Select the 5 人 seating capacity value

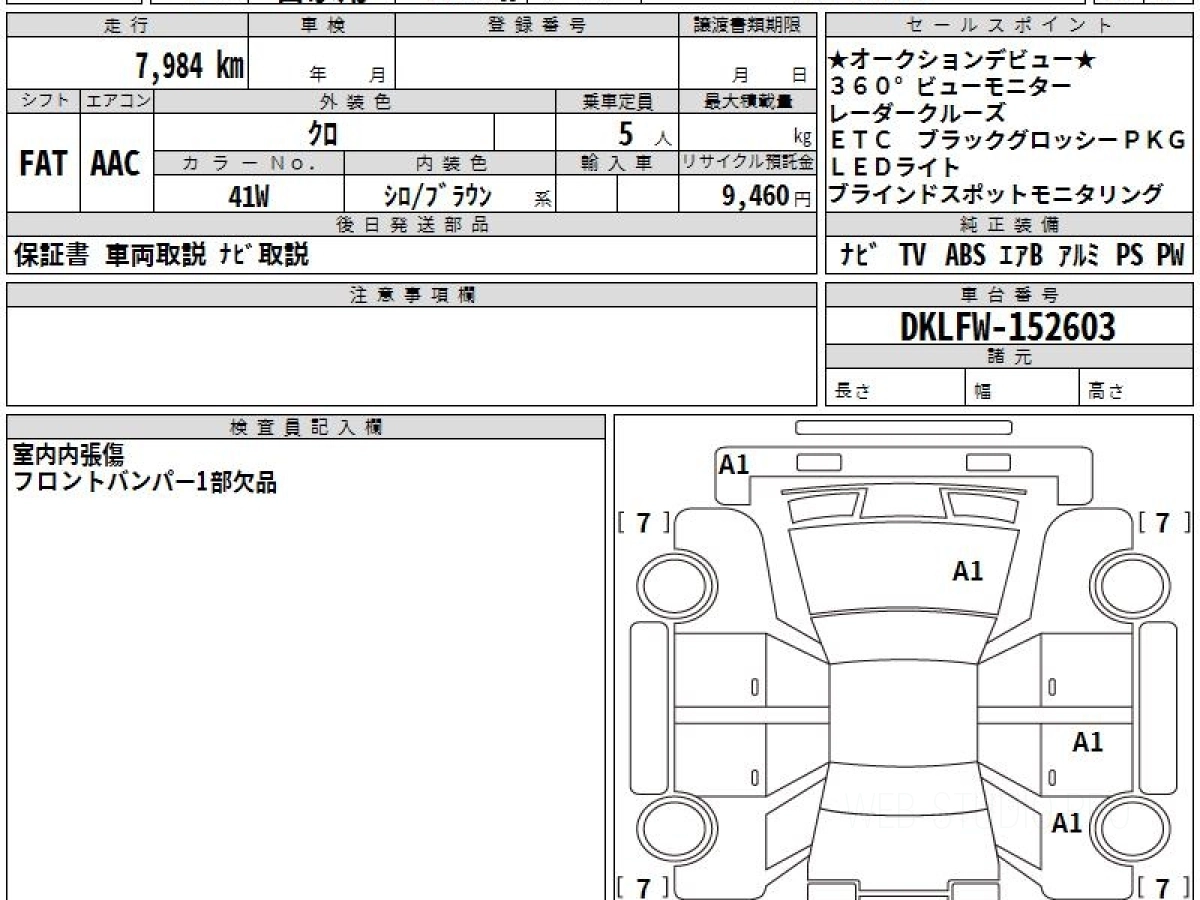645,133
